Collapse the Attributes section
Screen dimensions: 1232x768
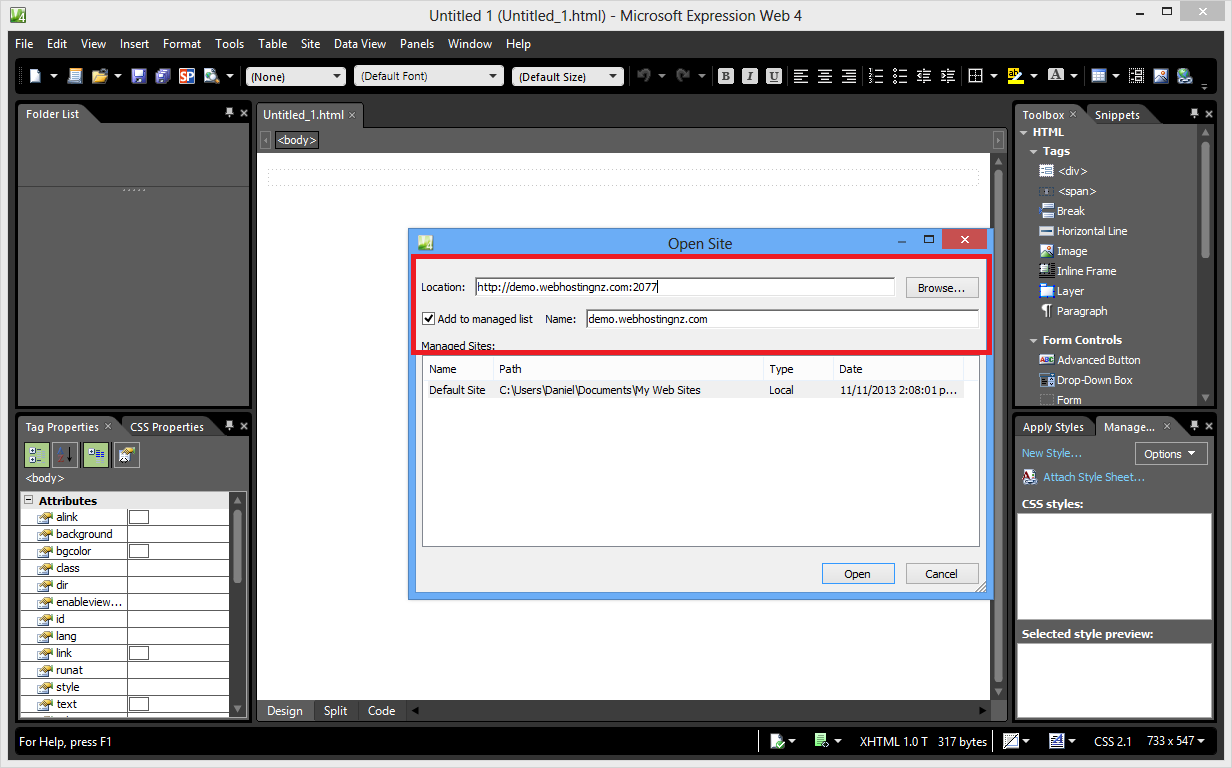tap(29, 500)
